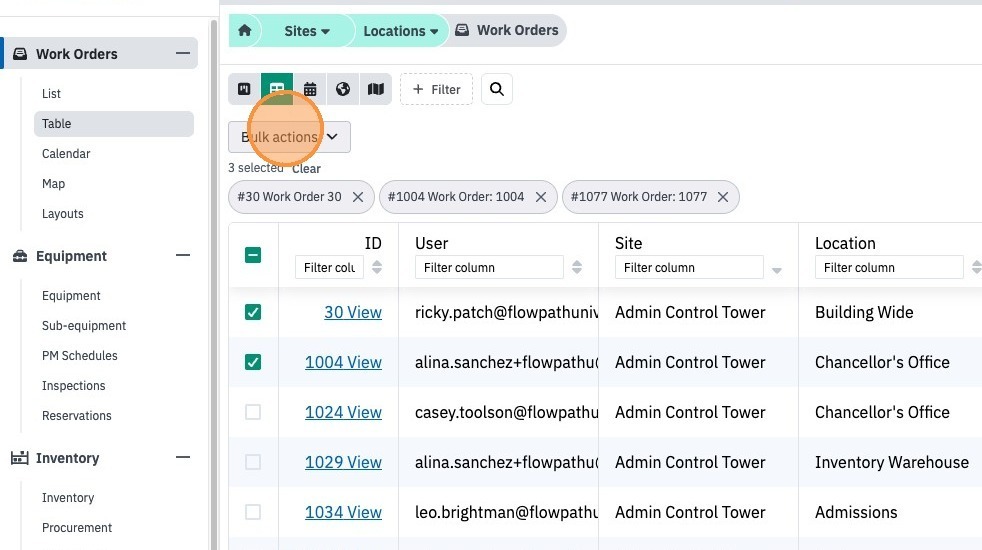
Task: Open PM Schedules in sidebar
Action: (x=80, y=356)
